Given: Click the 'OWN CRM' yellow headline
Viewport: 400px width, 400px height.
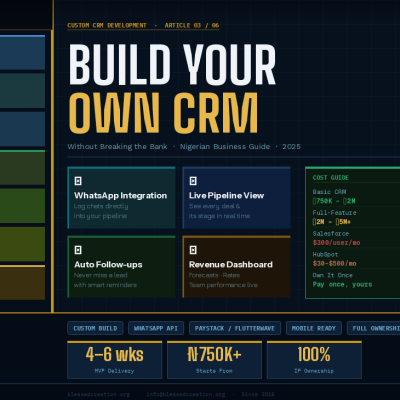Looking at the screenshot, I should (x=163, y=113).
